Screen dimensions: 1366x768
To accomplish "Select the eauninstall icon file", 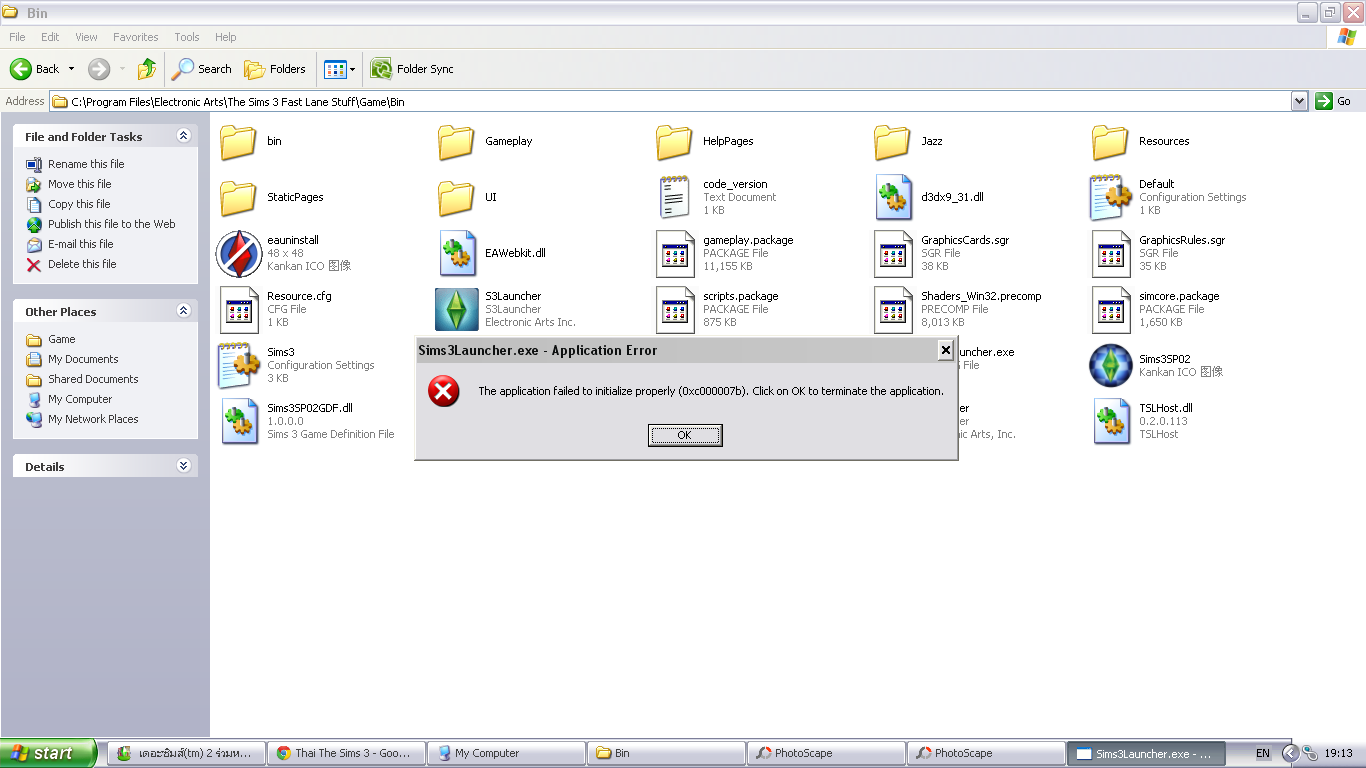I will 239,253.
